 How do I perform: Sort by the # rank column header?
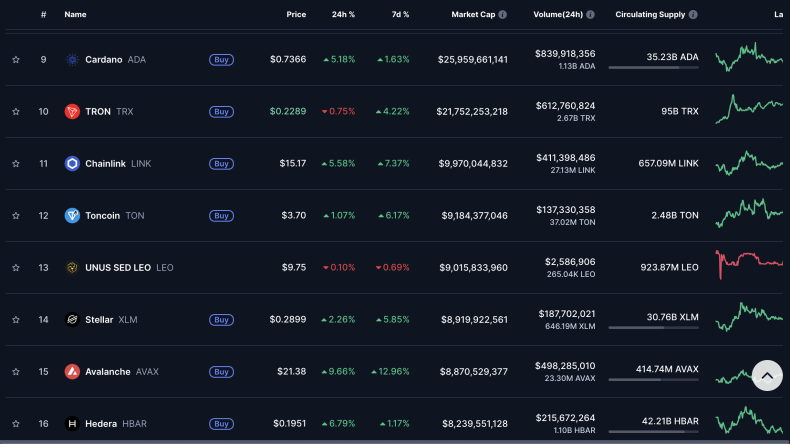tap(43, 15)
